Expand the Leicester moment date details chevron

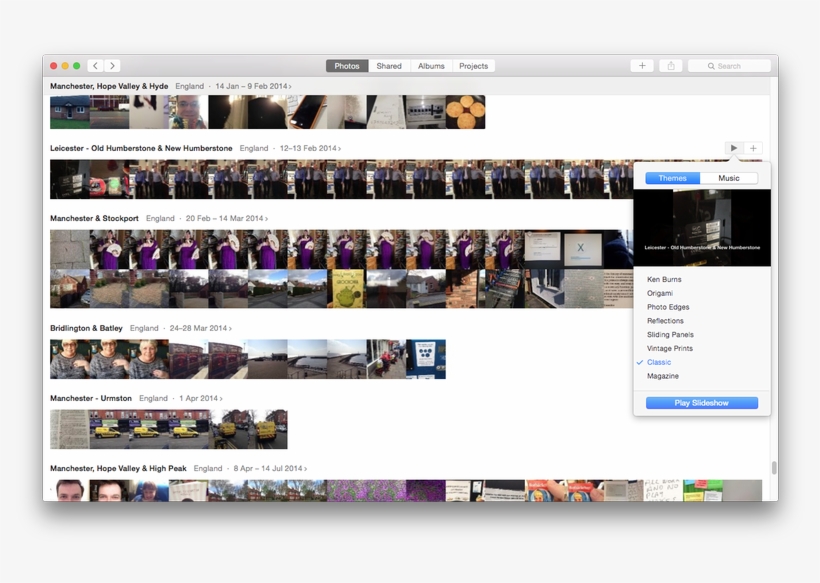(x=340, y=147)
